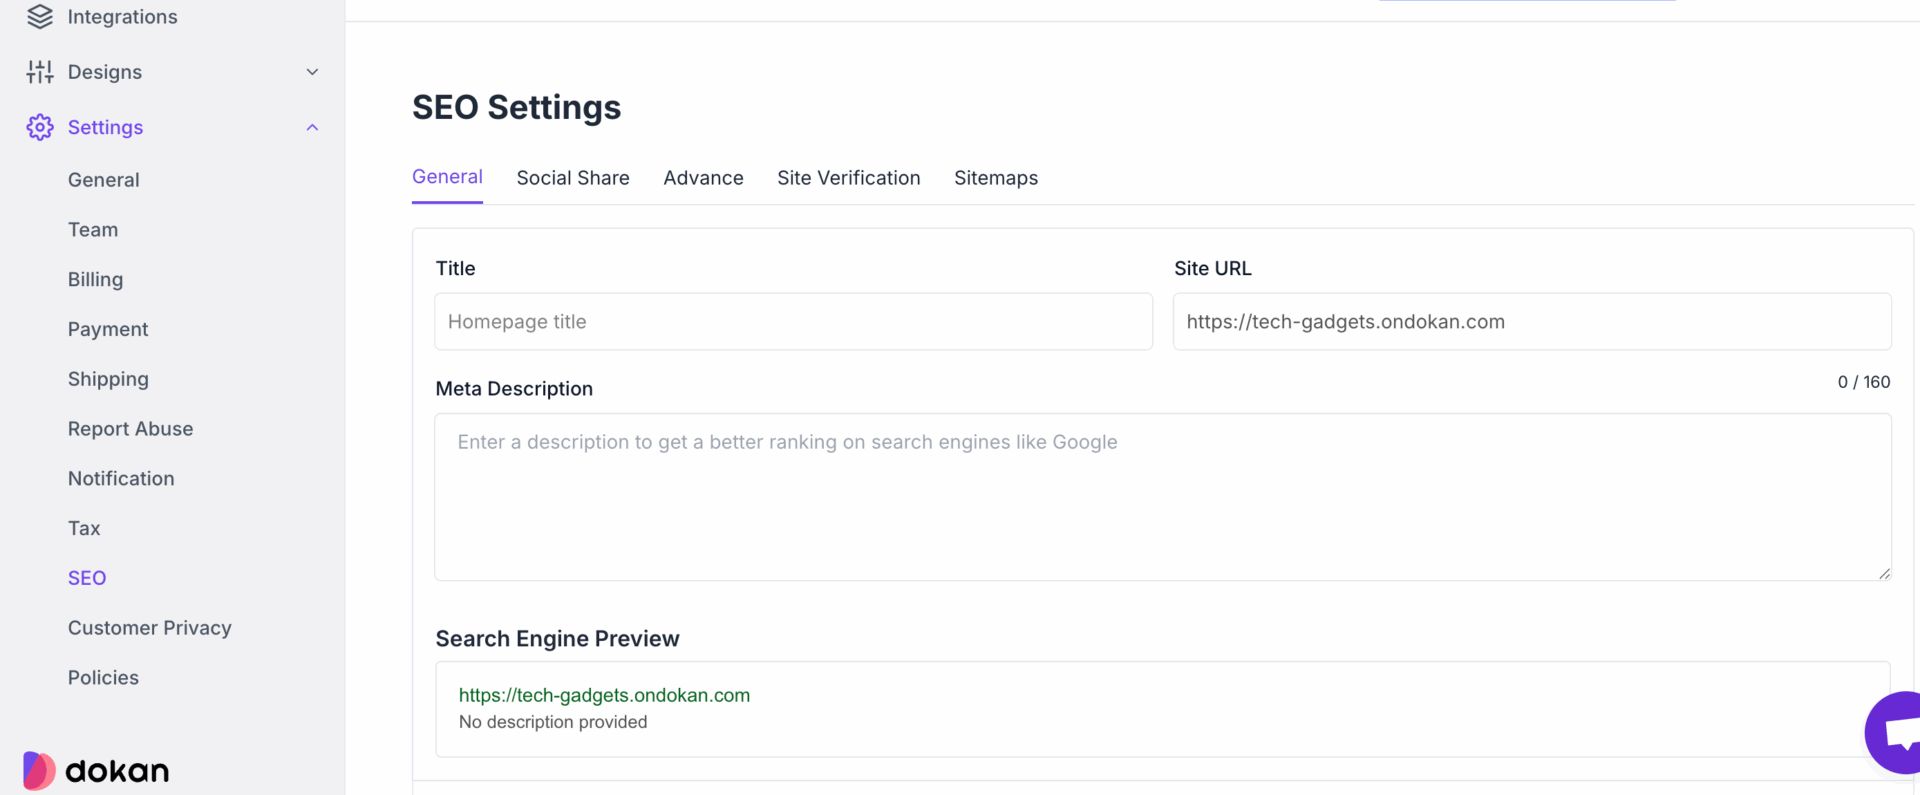Click the preview URL link
The height and width of the screenshot is (795, 1920).
(604, 695)
